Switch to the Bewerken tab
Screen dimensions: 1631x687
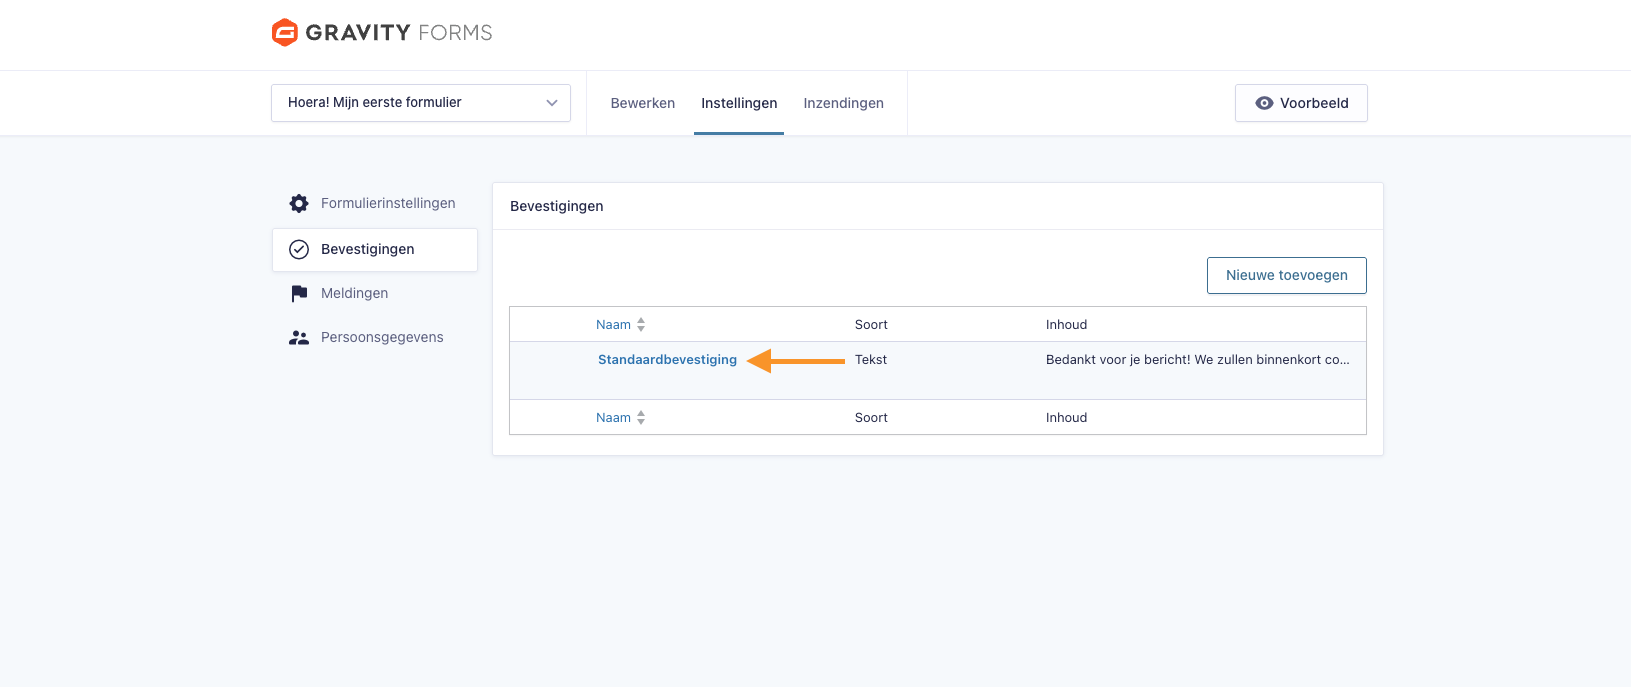pos(642,103)
